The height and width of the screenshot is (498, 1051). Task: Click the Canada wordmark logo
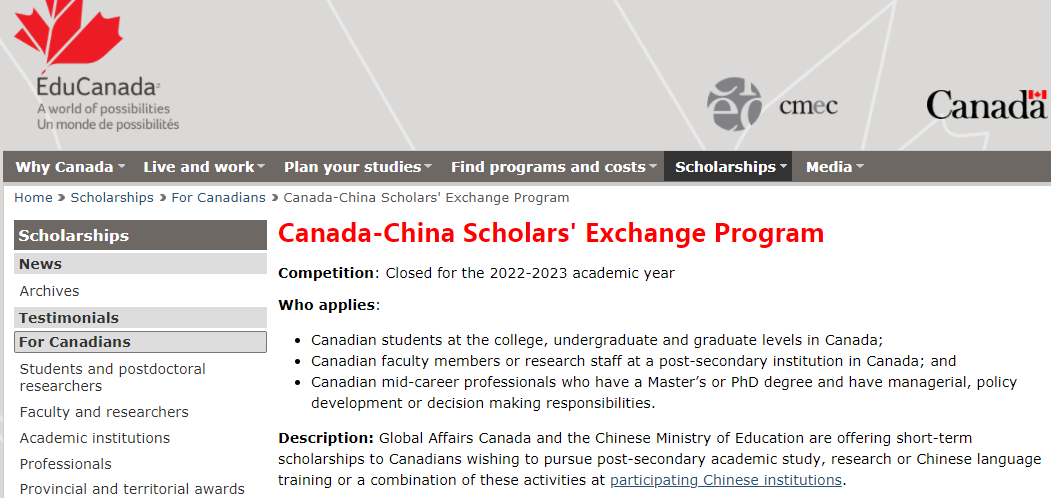pyautogui.click(x=986, y=105)
